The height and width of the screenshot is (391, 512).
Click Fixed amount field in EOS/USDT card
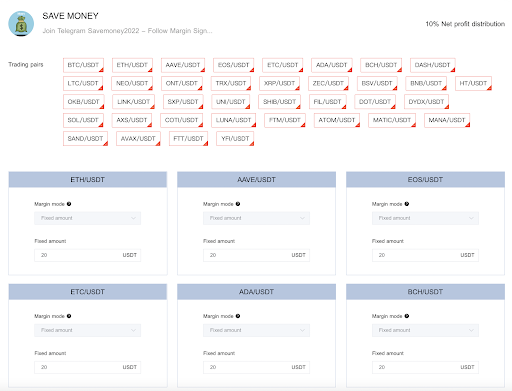(x=425, y=255)
